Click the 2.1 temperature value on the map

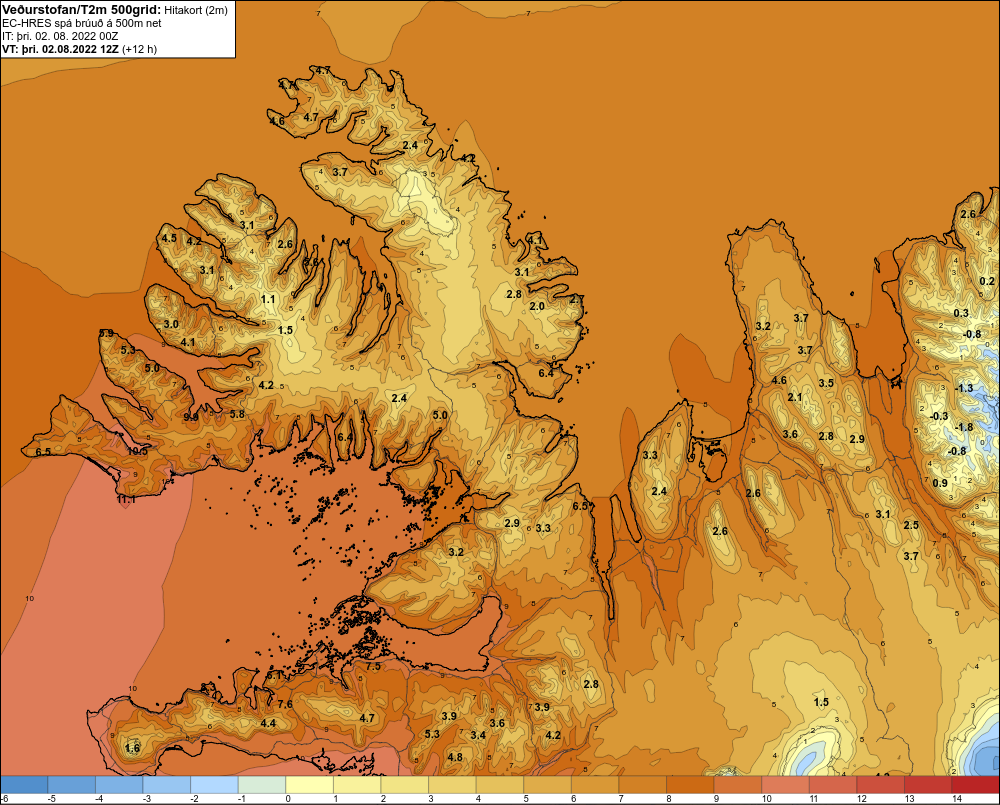[x=795, y=397]
